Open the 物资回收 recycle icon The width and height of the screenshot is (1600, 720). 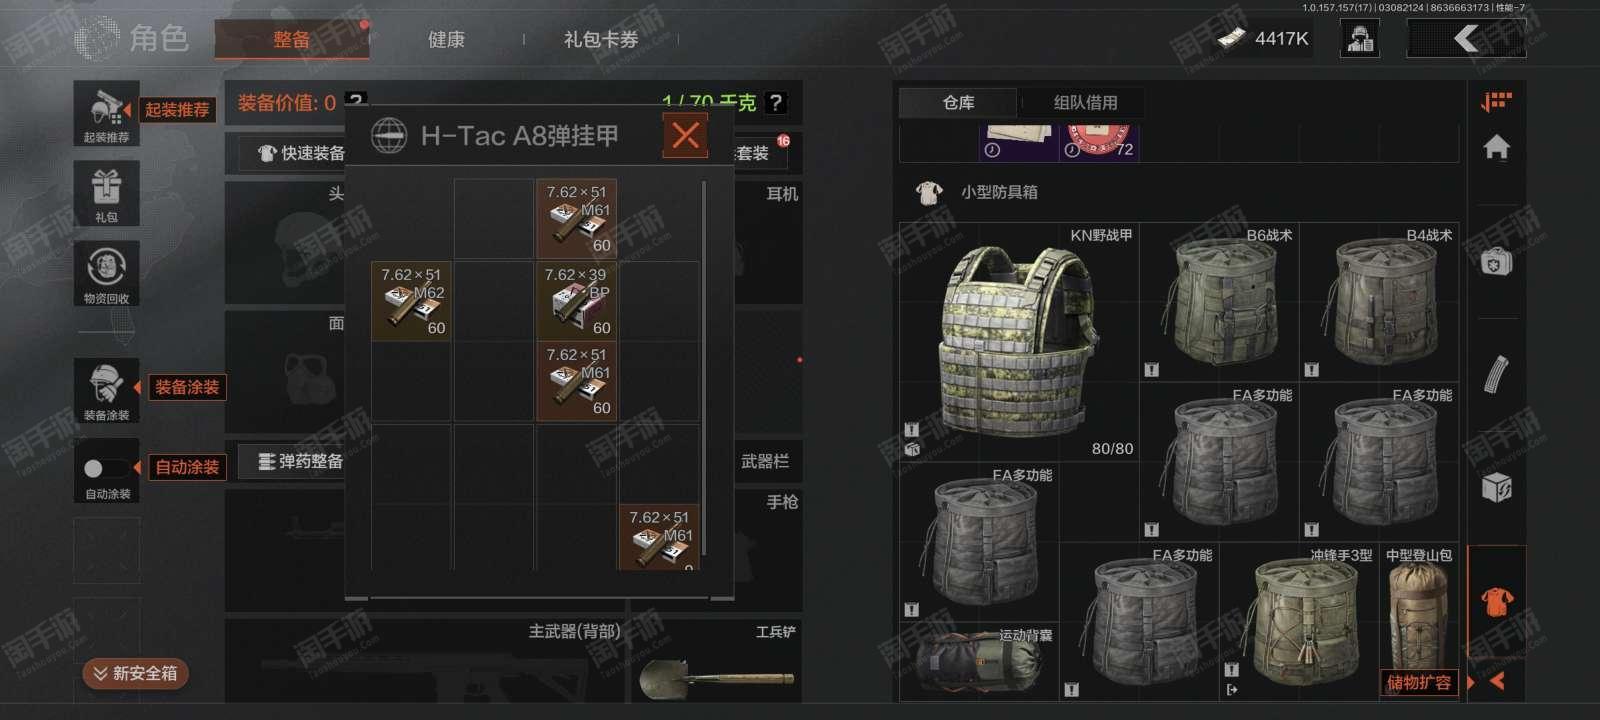coord(107,273)
